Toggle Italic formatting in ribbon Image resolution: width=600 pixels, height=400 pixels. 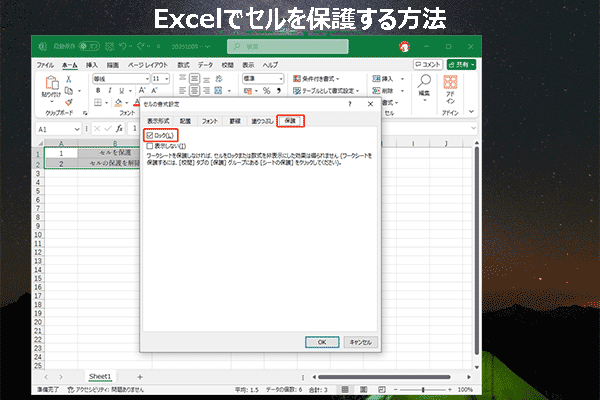[x=110, y=91]
